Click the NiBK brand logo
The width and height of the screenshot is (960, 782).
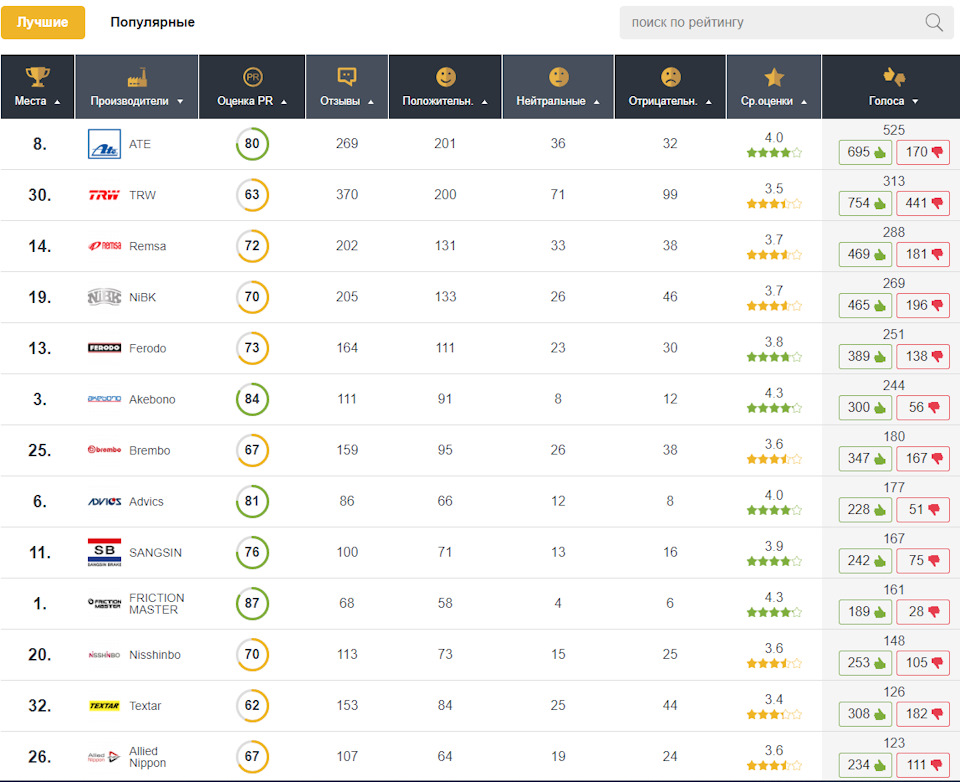pos(104,297)
